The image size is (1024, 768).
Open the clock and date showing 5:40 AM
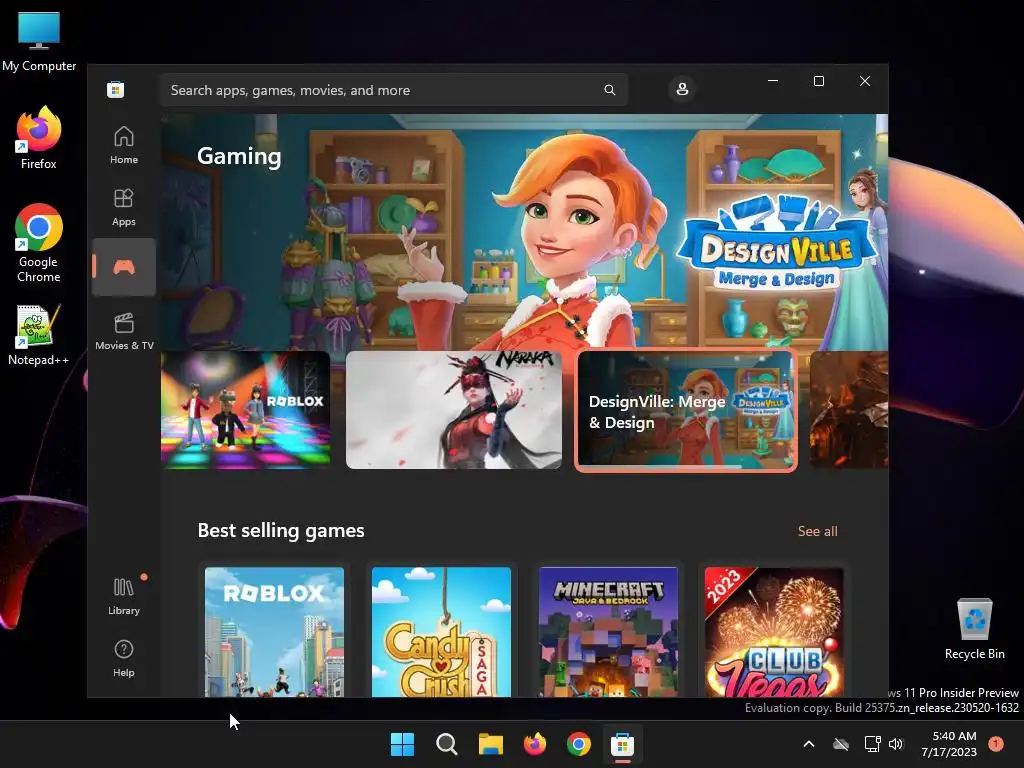coord(949,744)
